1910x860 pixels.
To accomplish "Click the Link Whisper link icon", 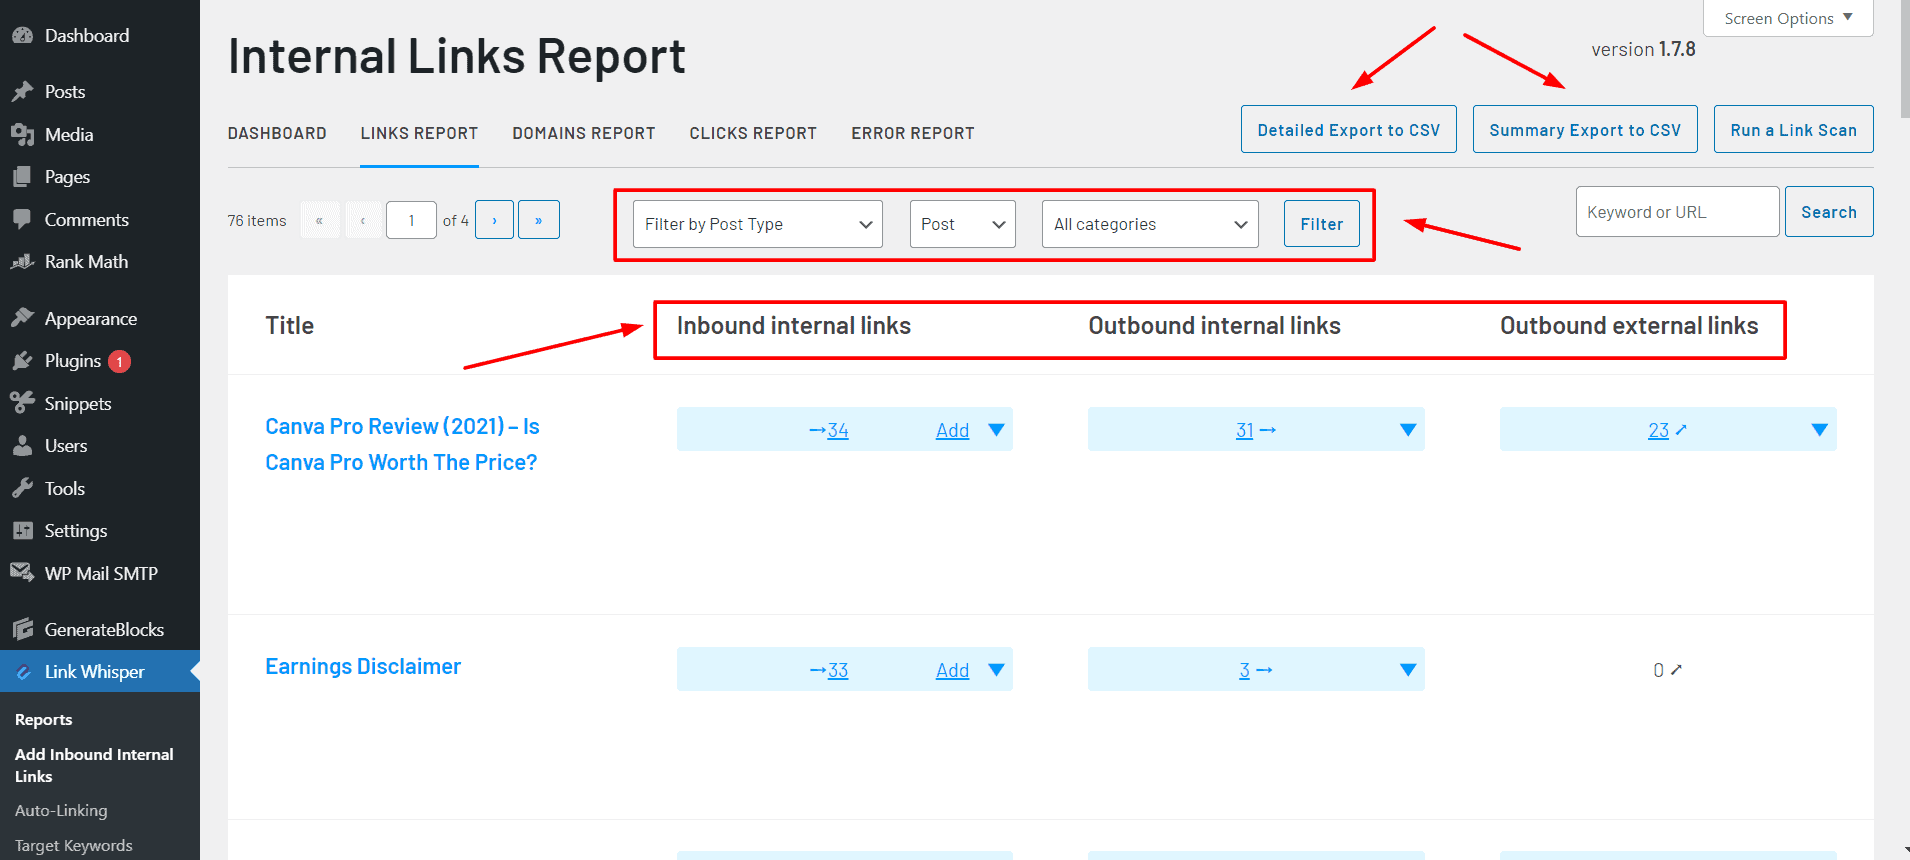I will coord(24,672).
